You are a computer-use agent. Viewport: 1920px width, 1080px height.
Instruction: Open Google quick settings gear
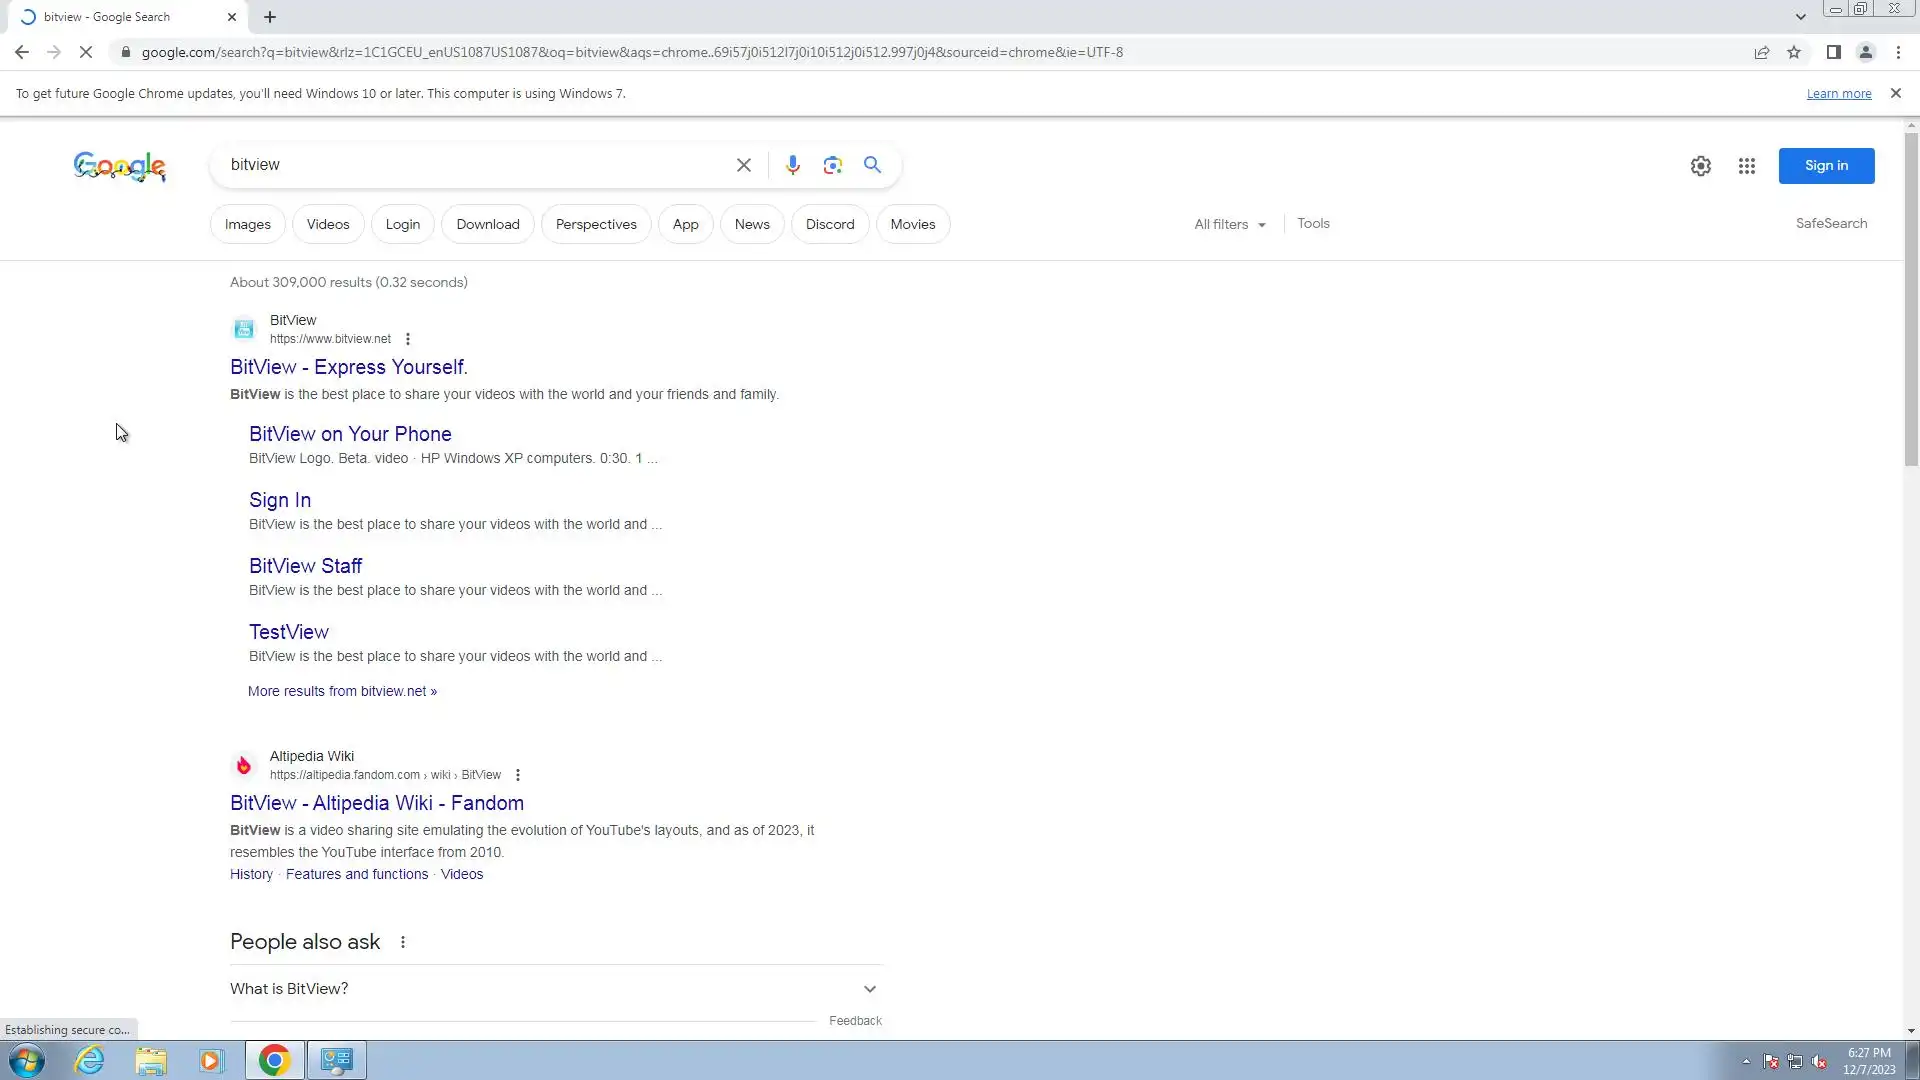pos(1700,166)
